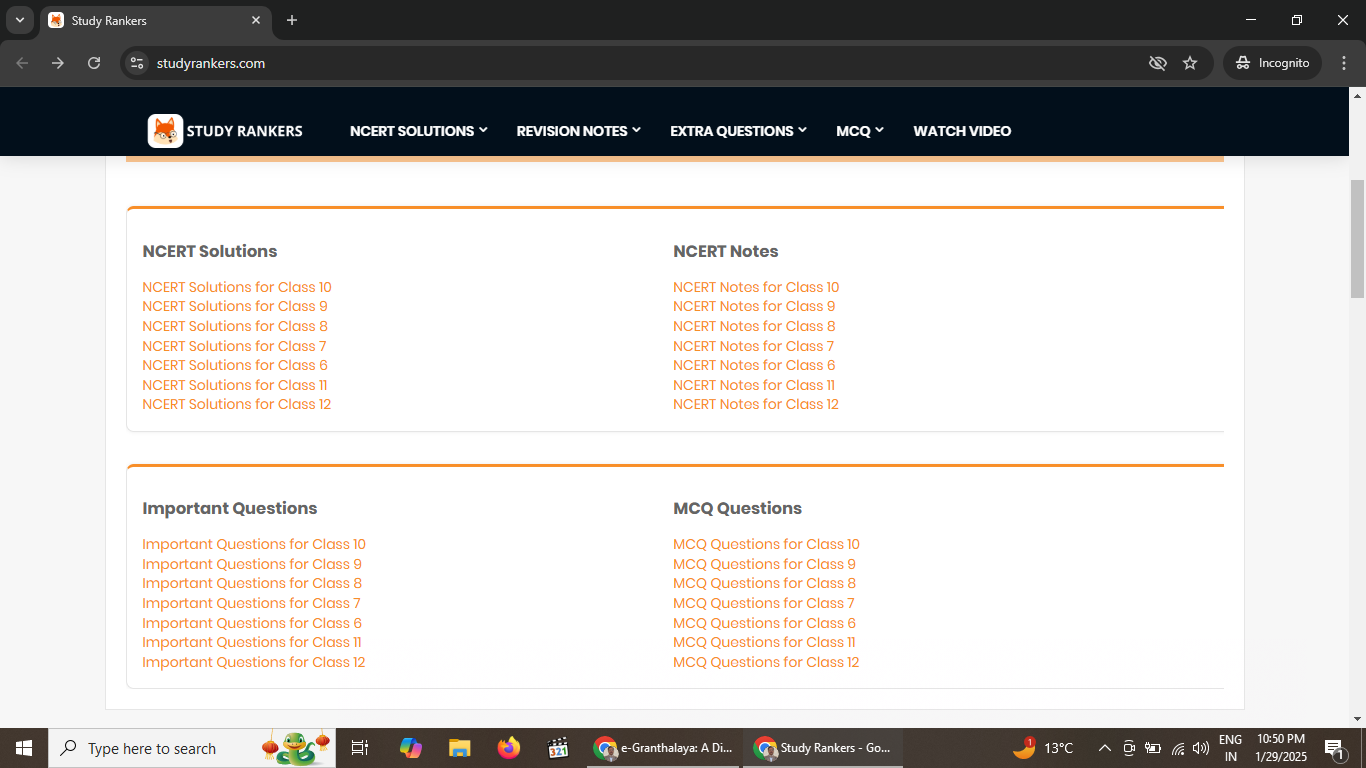Open the Windows Start menu
1366x768 pixels.
coord(24,748)
